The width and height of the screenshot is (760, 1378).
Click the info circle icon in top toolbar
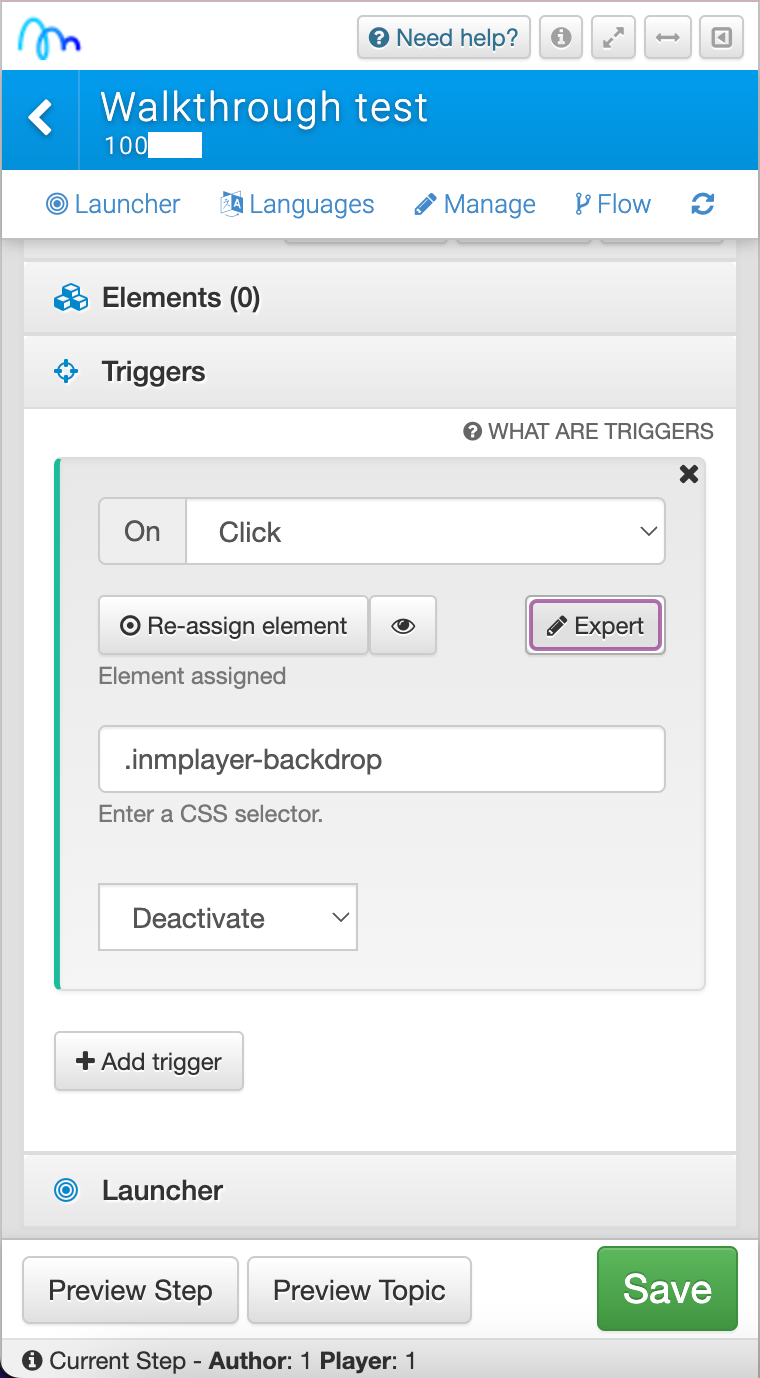tap(561, 39)
